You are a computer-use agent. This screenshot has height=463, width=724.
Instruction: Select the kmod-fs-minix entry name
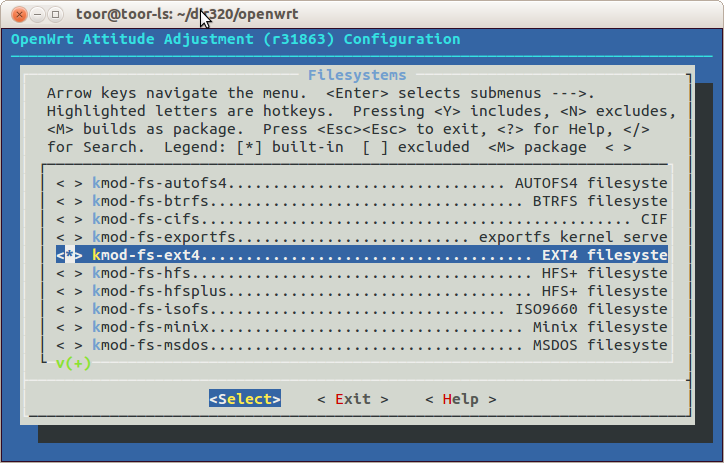(151, 327)
